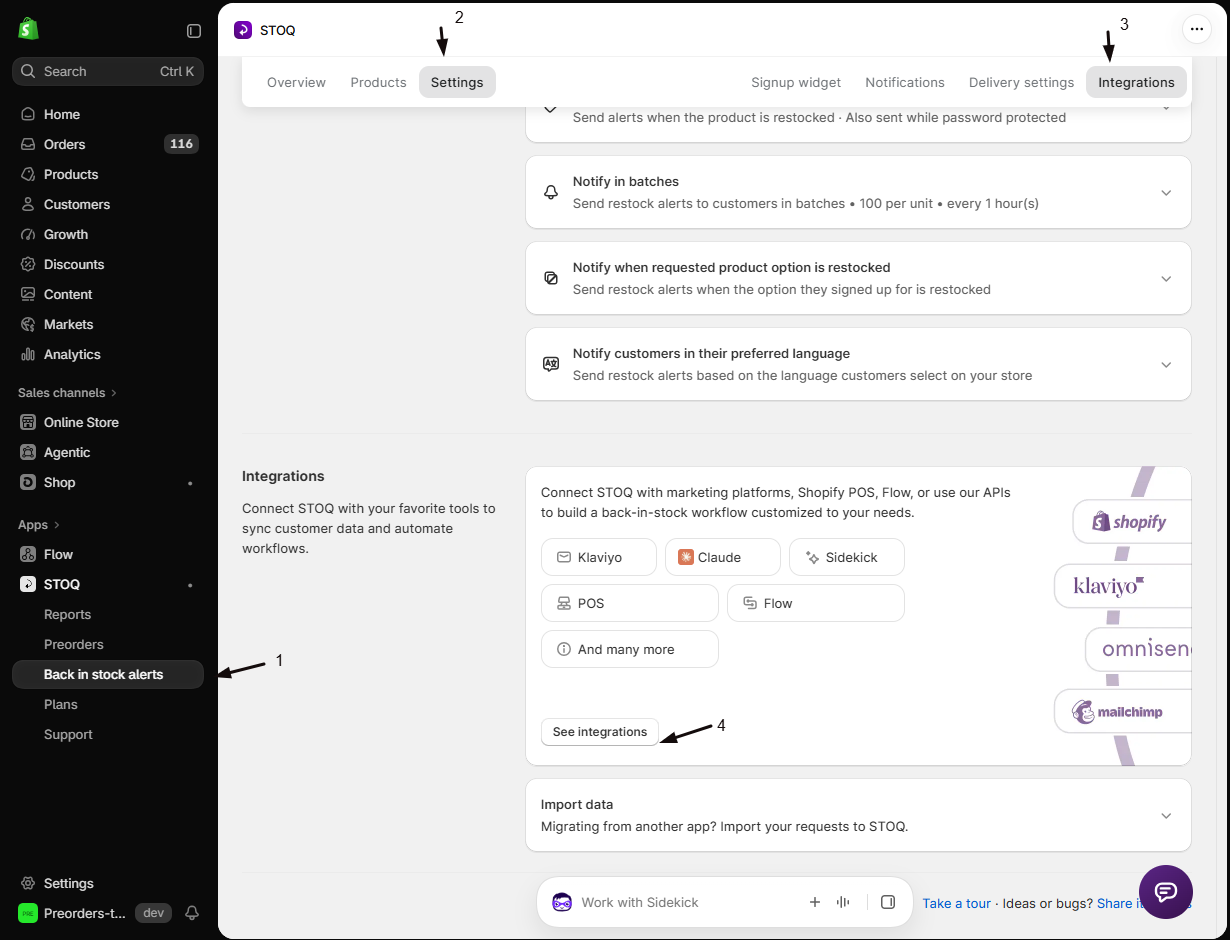Jump to Delivery settings section

click(x=1021, y=82)
